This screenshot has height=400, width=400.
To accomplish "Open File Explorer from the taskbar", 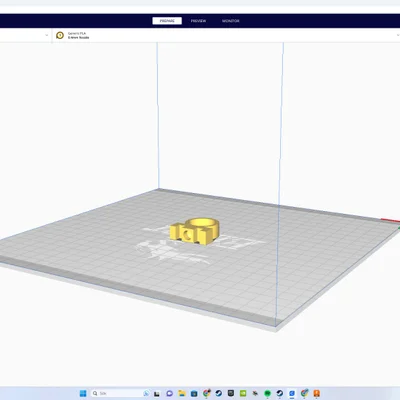I will point(182,393).
